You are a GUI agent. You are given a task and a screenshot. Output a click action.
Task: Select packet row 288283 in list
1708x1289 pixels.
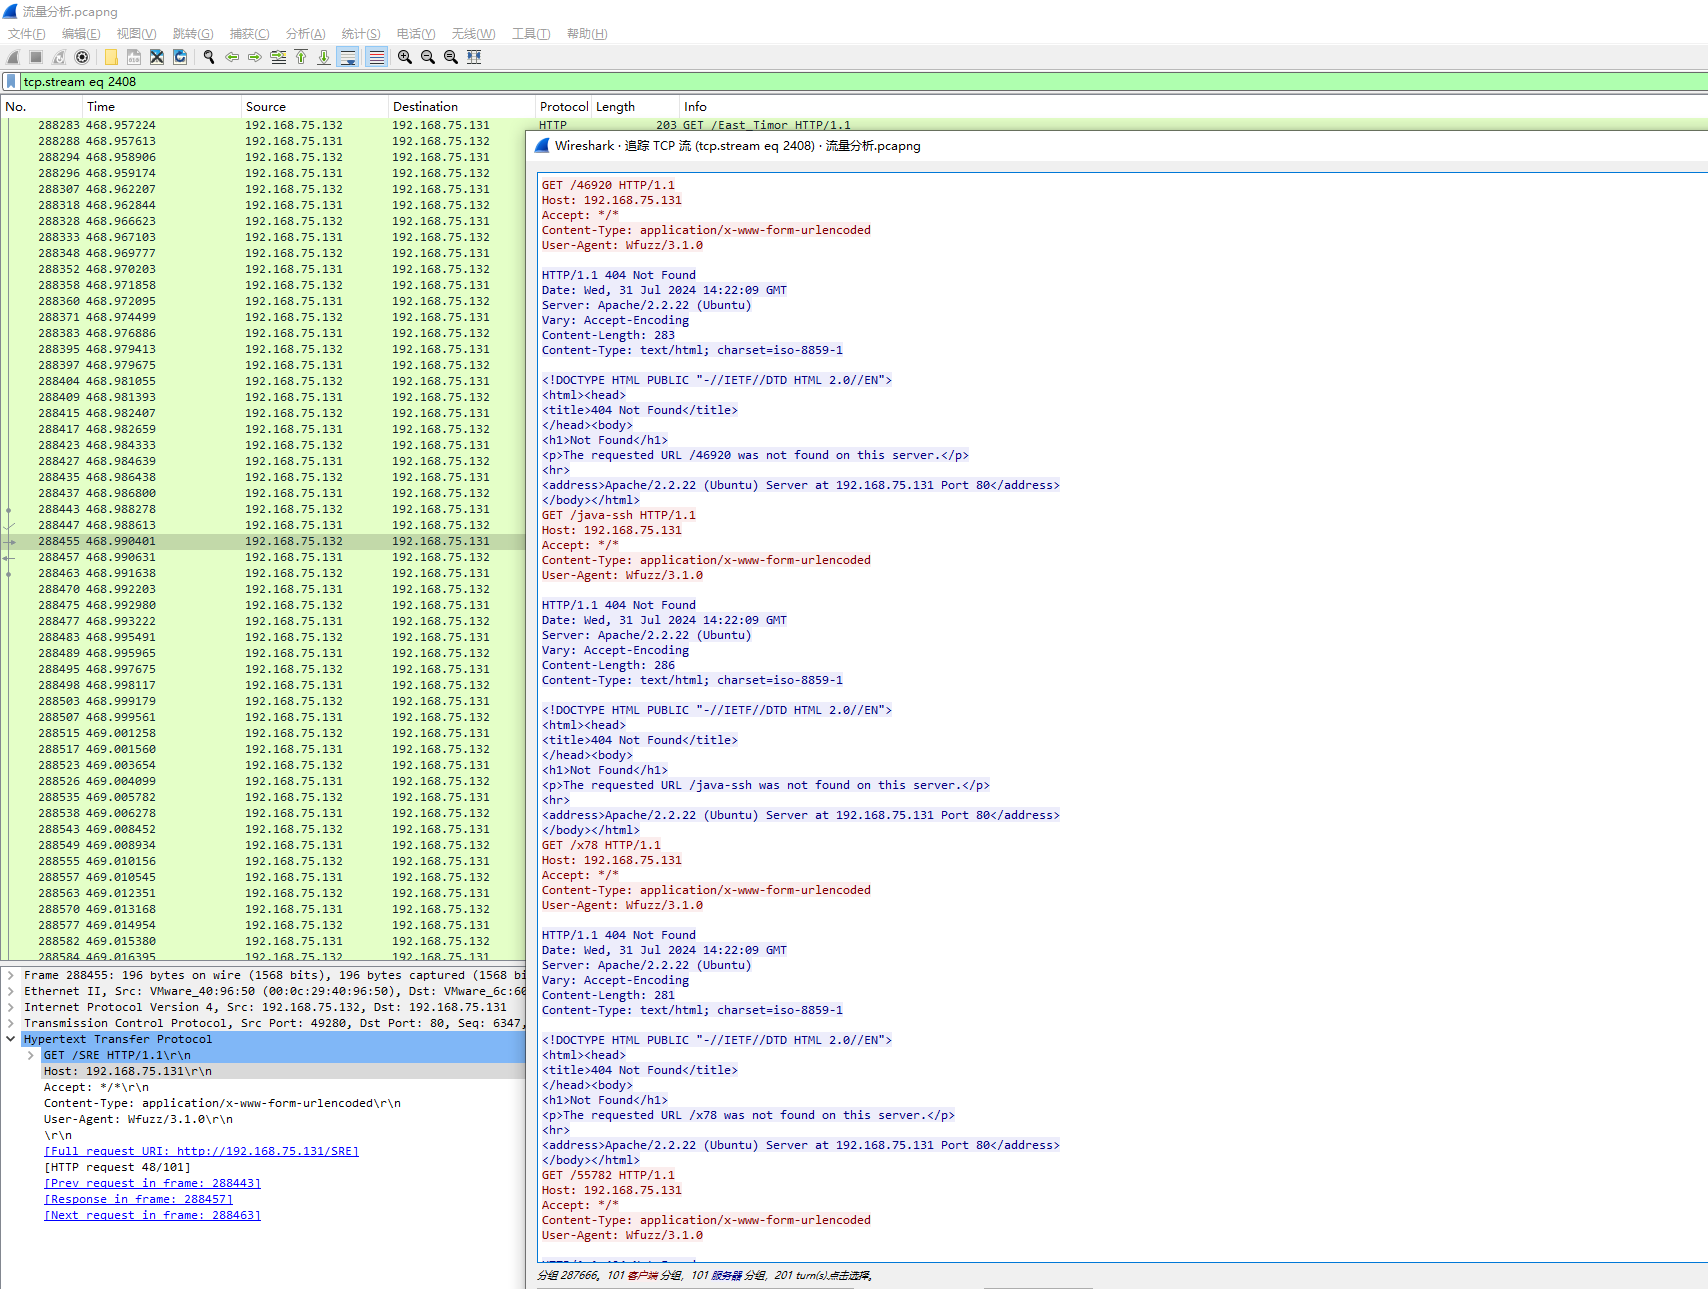coord(265,125)
